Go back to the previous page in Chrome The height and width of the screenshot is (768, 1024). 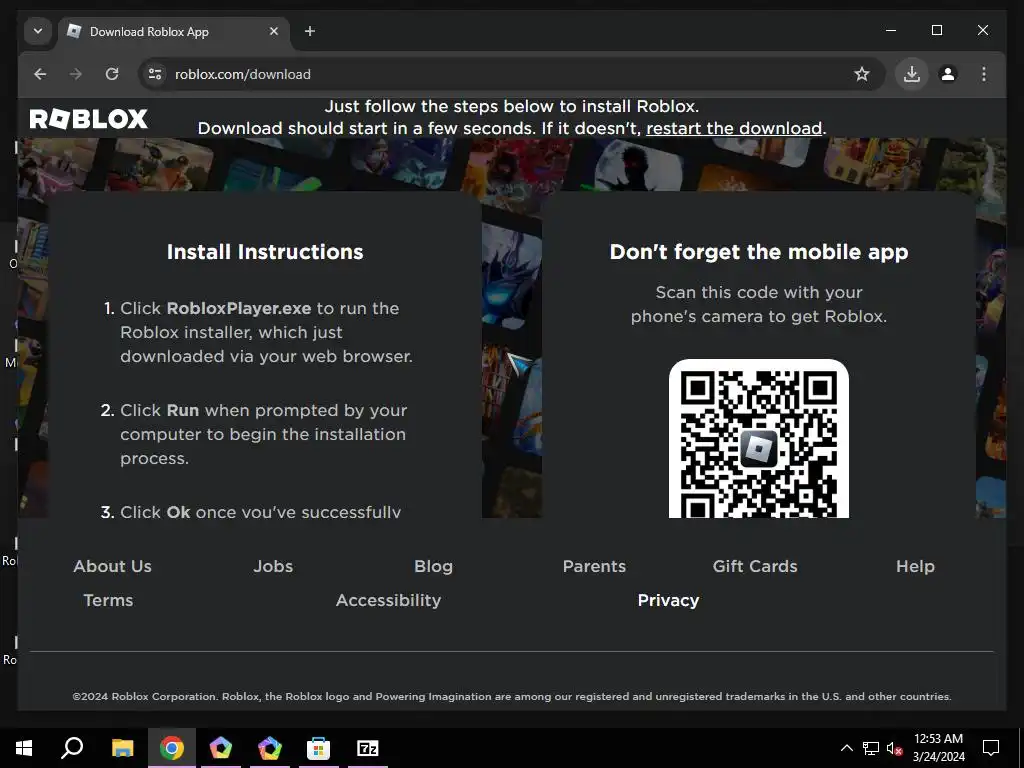coord(40,74)
